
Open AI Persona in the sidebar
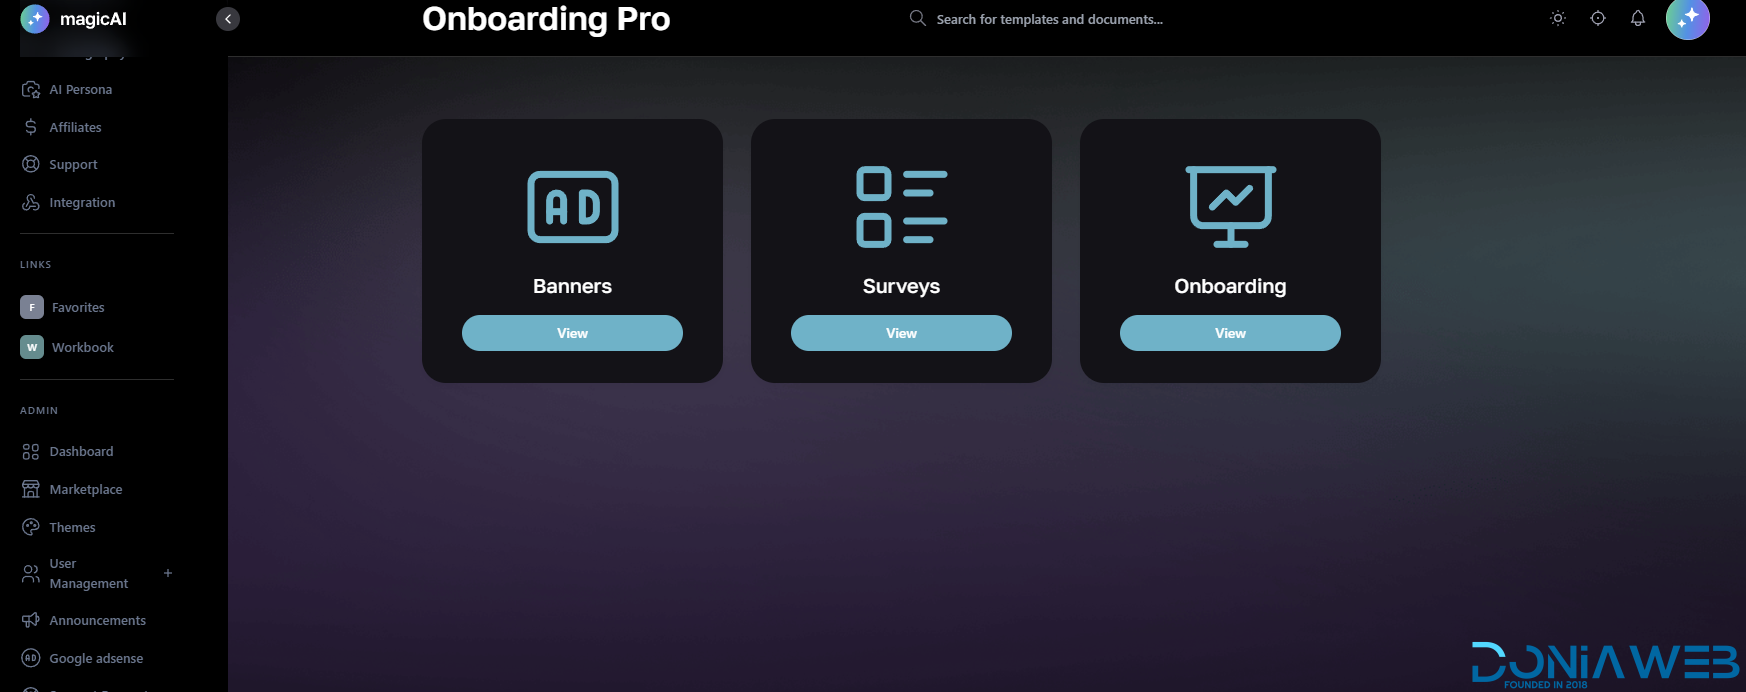click(x=80, y=90)
